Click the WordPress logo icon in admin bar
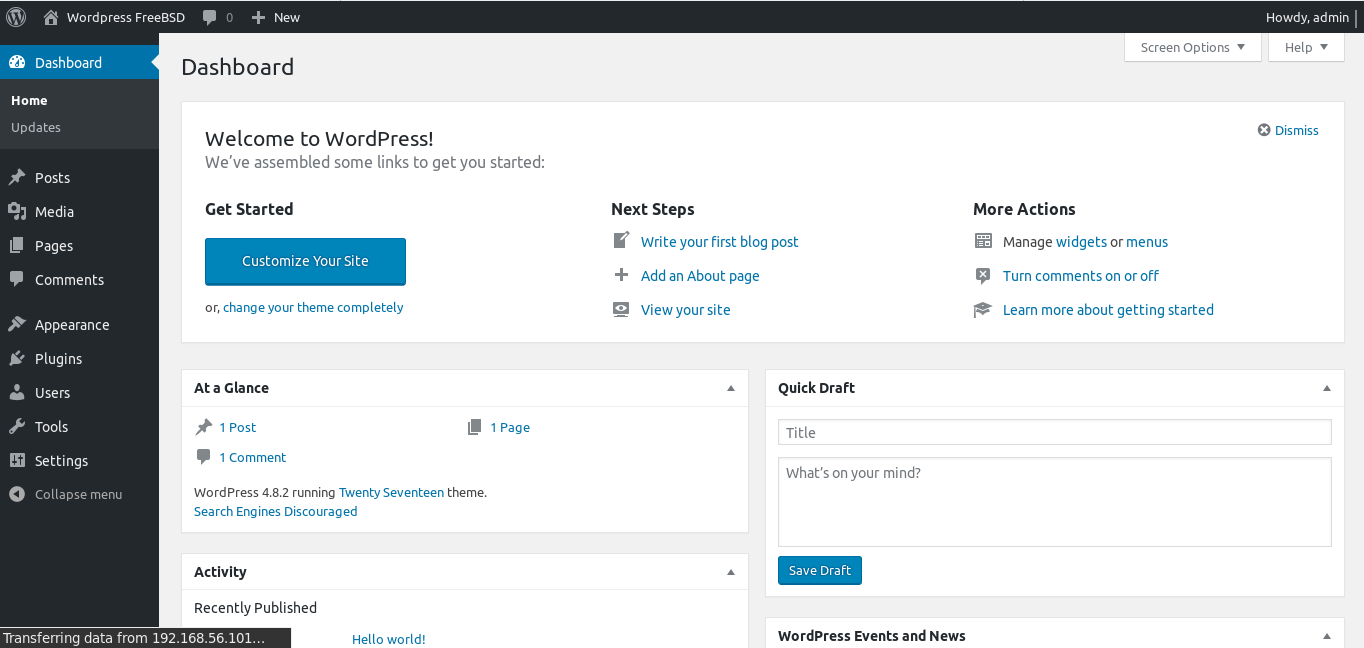The image size is (1364, 648). pyautogui.click(x=16, y=17)
